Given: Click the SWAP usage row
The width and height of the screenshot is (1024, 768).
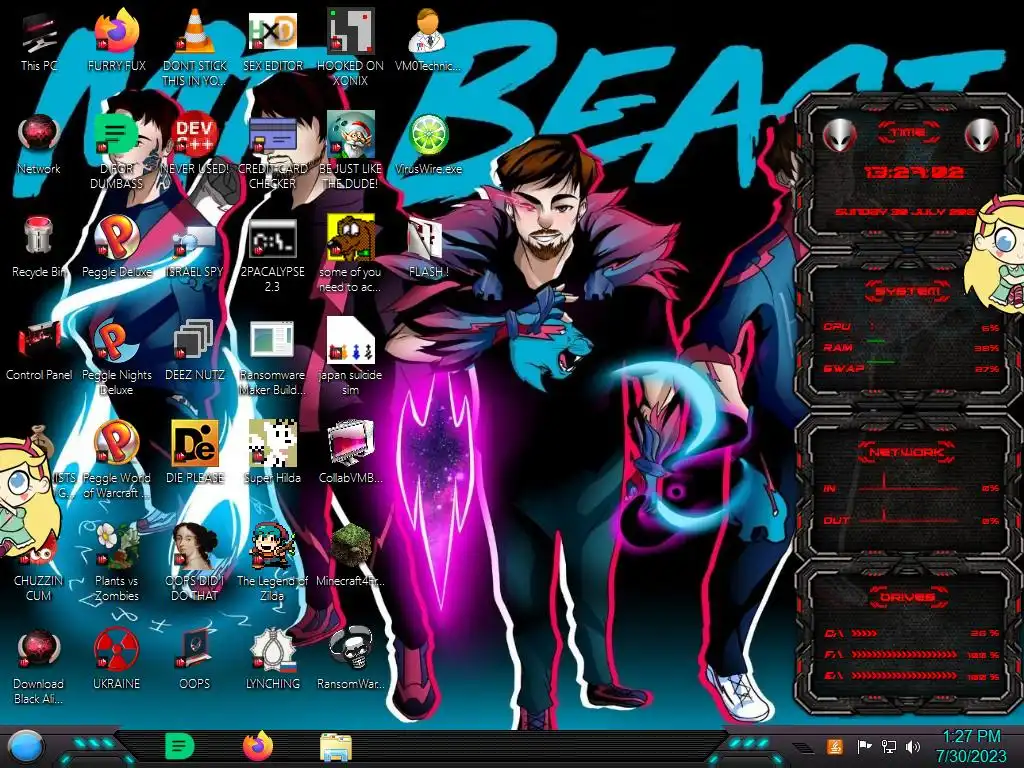Looking at the screenshot, I should pos(912,368).
